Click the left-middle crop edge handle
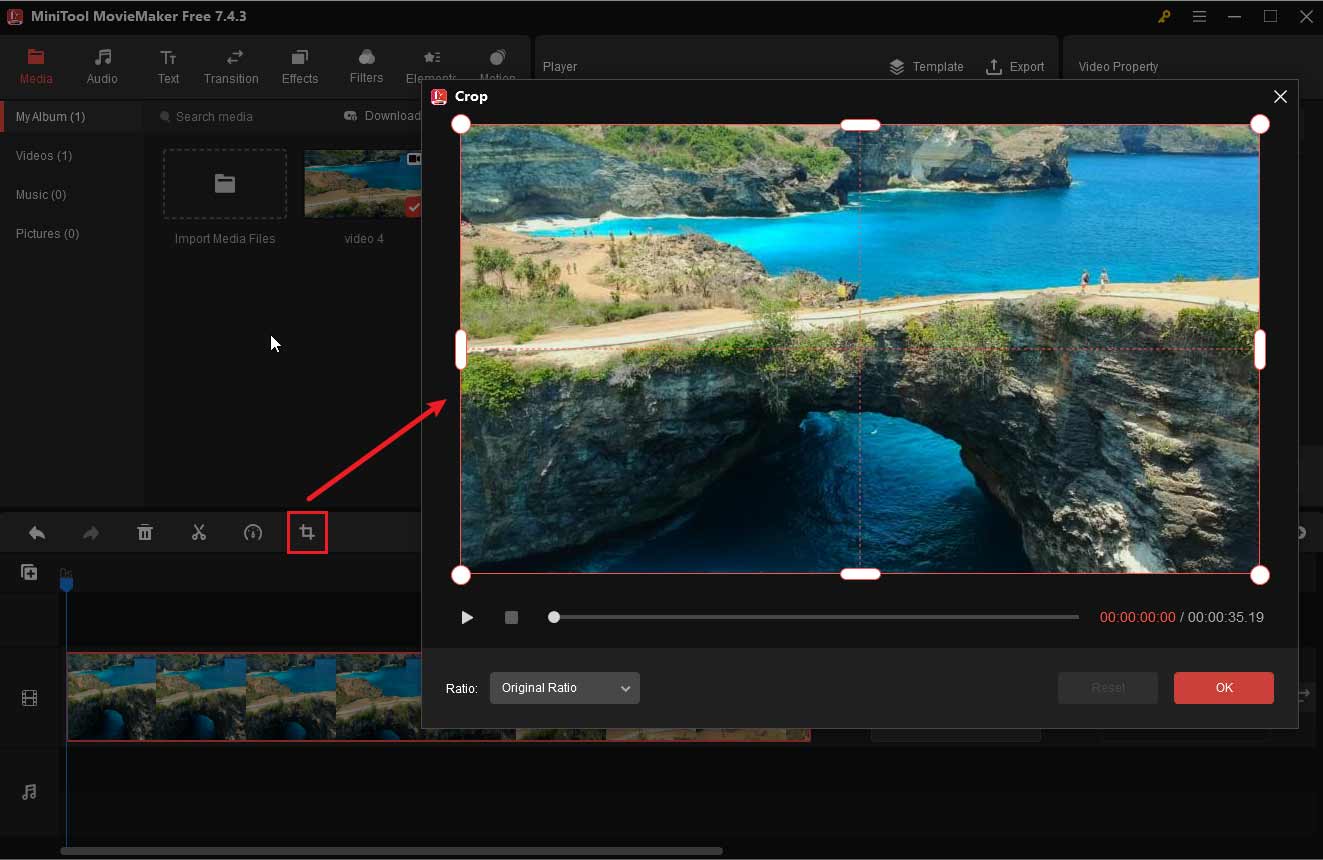Screen dimensions: 1323x860 click(461, 350)
